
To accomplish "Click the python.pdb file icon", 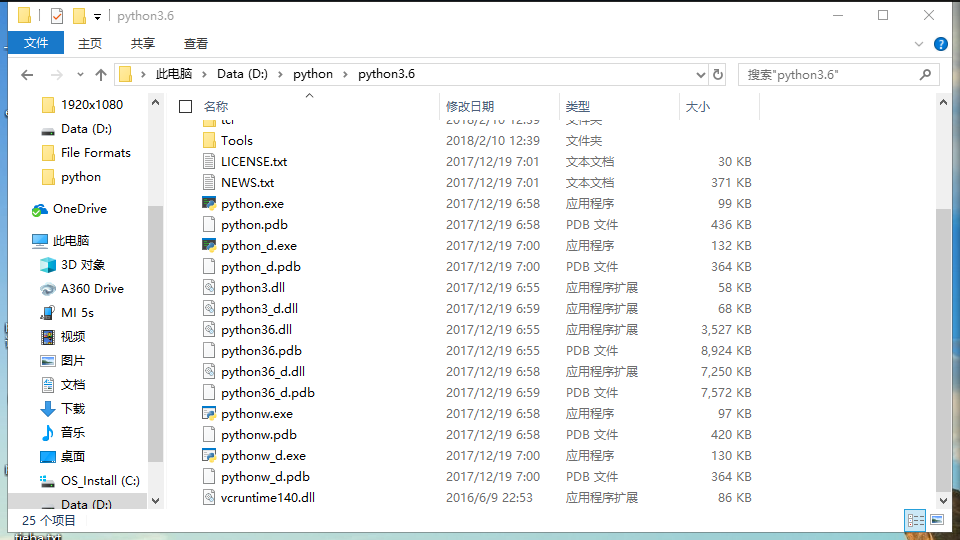I will click(x=209, y=225).
